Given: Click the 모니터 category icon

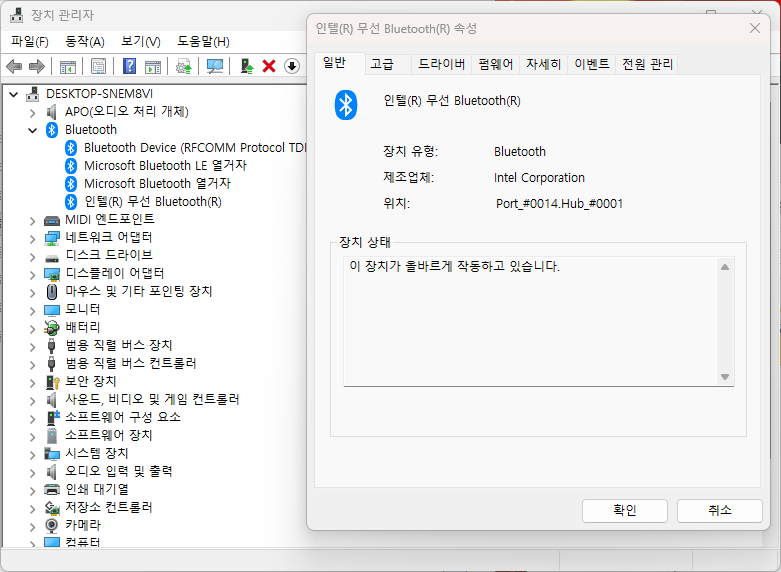Looking at the screenshot, I should coord(52,310).
